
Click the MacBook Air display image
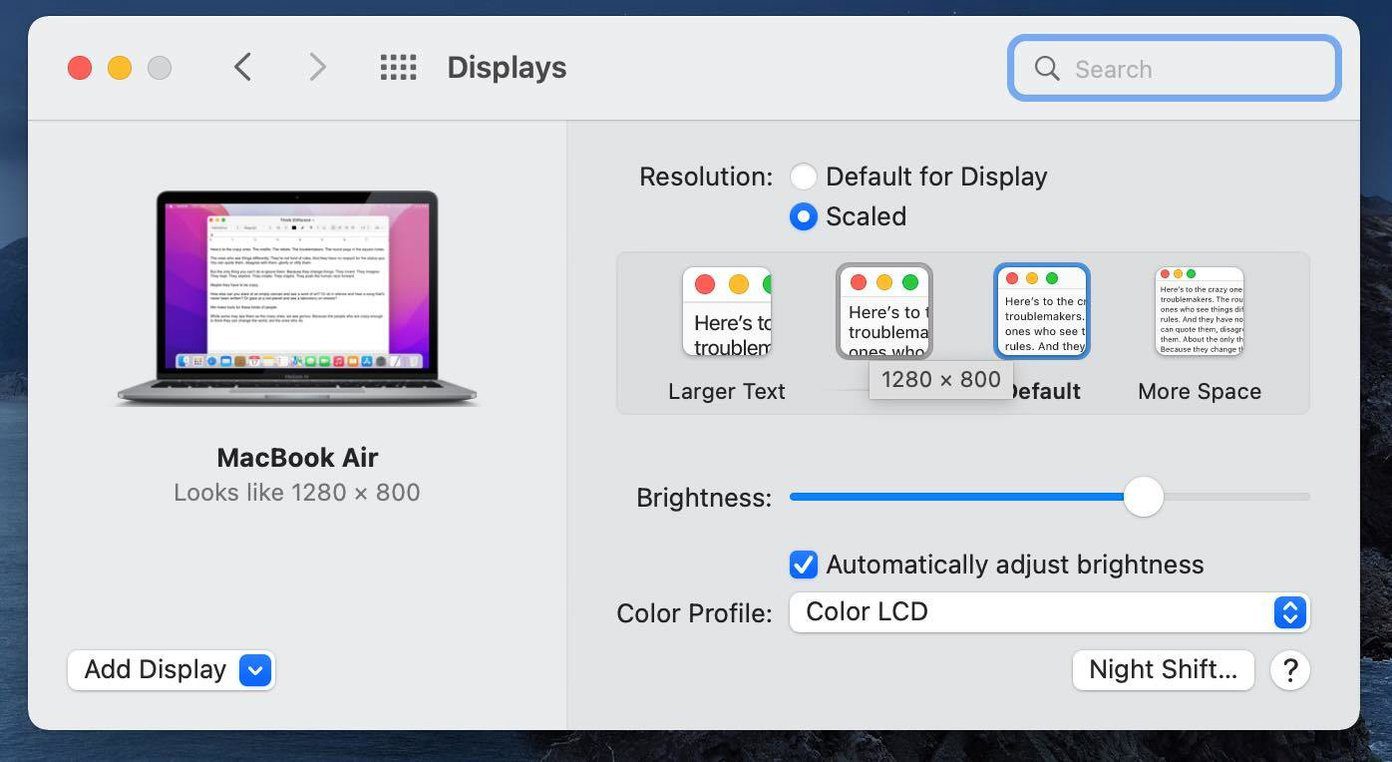coord(297,298)
